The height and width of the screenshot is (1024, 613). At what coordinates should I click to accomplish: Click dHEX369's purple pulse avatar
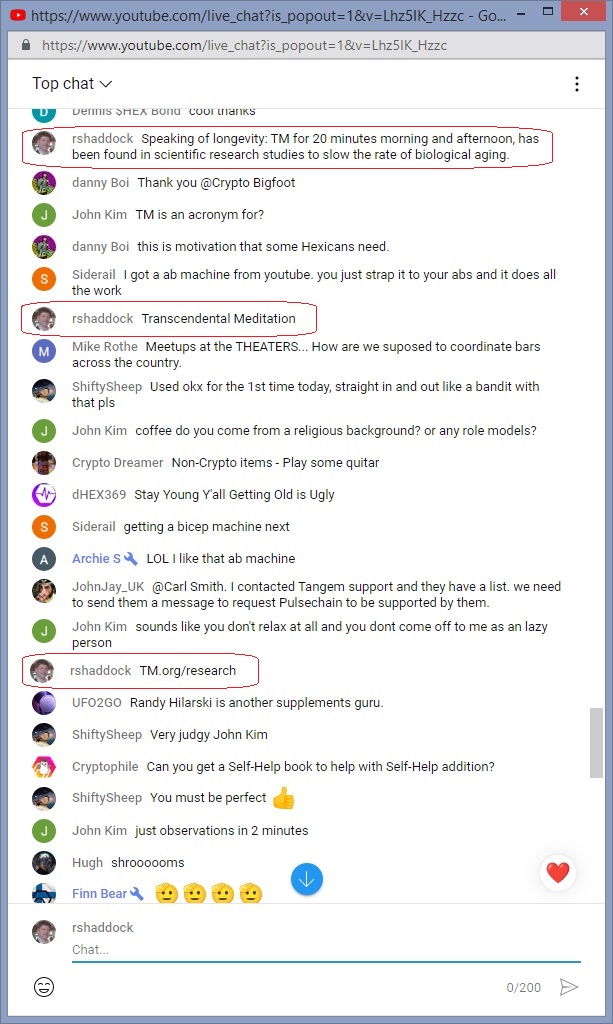click(x=44, y=494)
